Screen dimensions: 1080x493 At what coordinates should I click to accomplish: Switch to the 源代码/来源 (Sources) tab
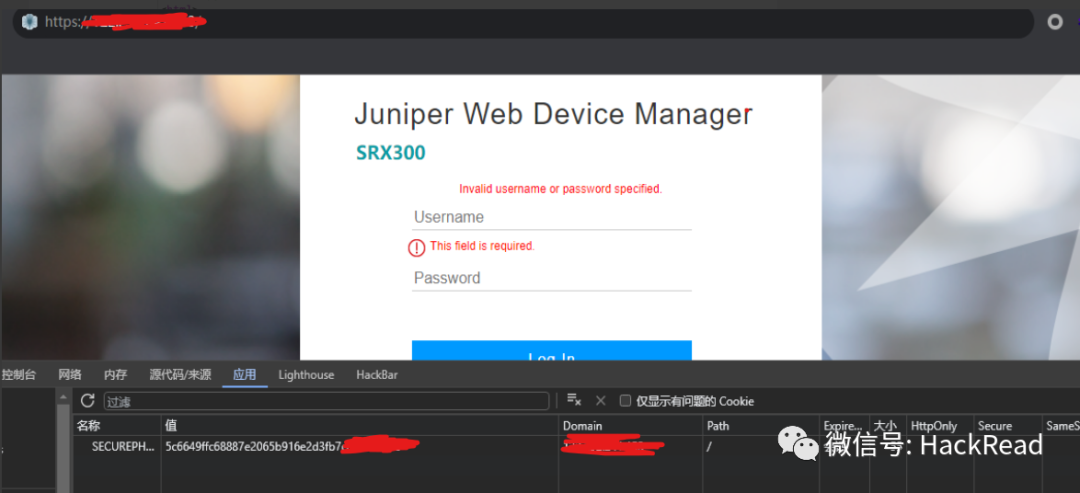click(180, 375)
